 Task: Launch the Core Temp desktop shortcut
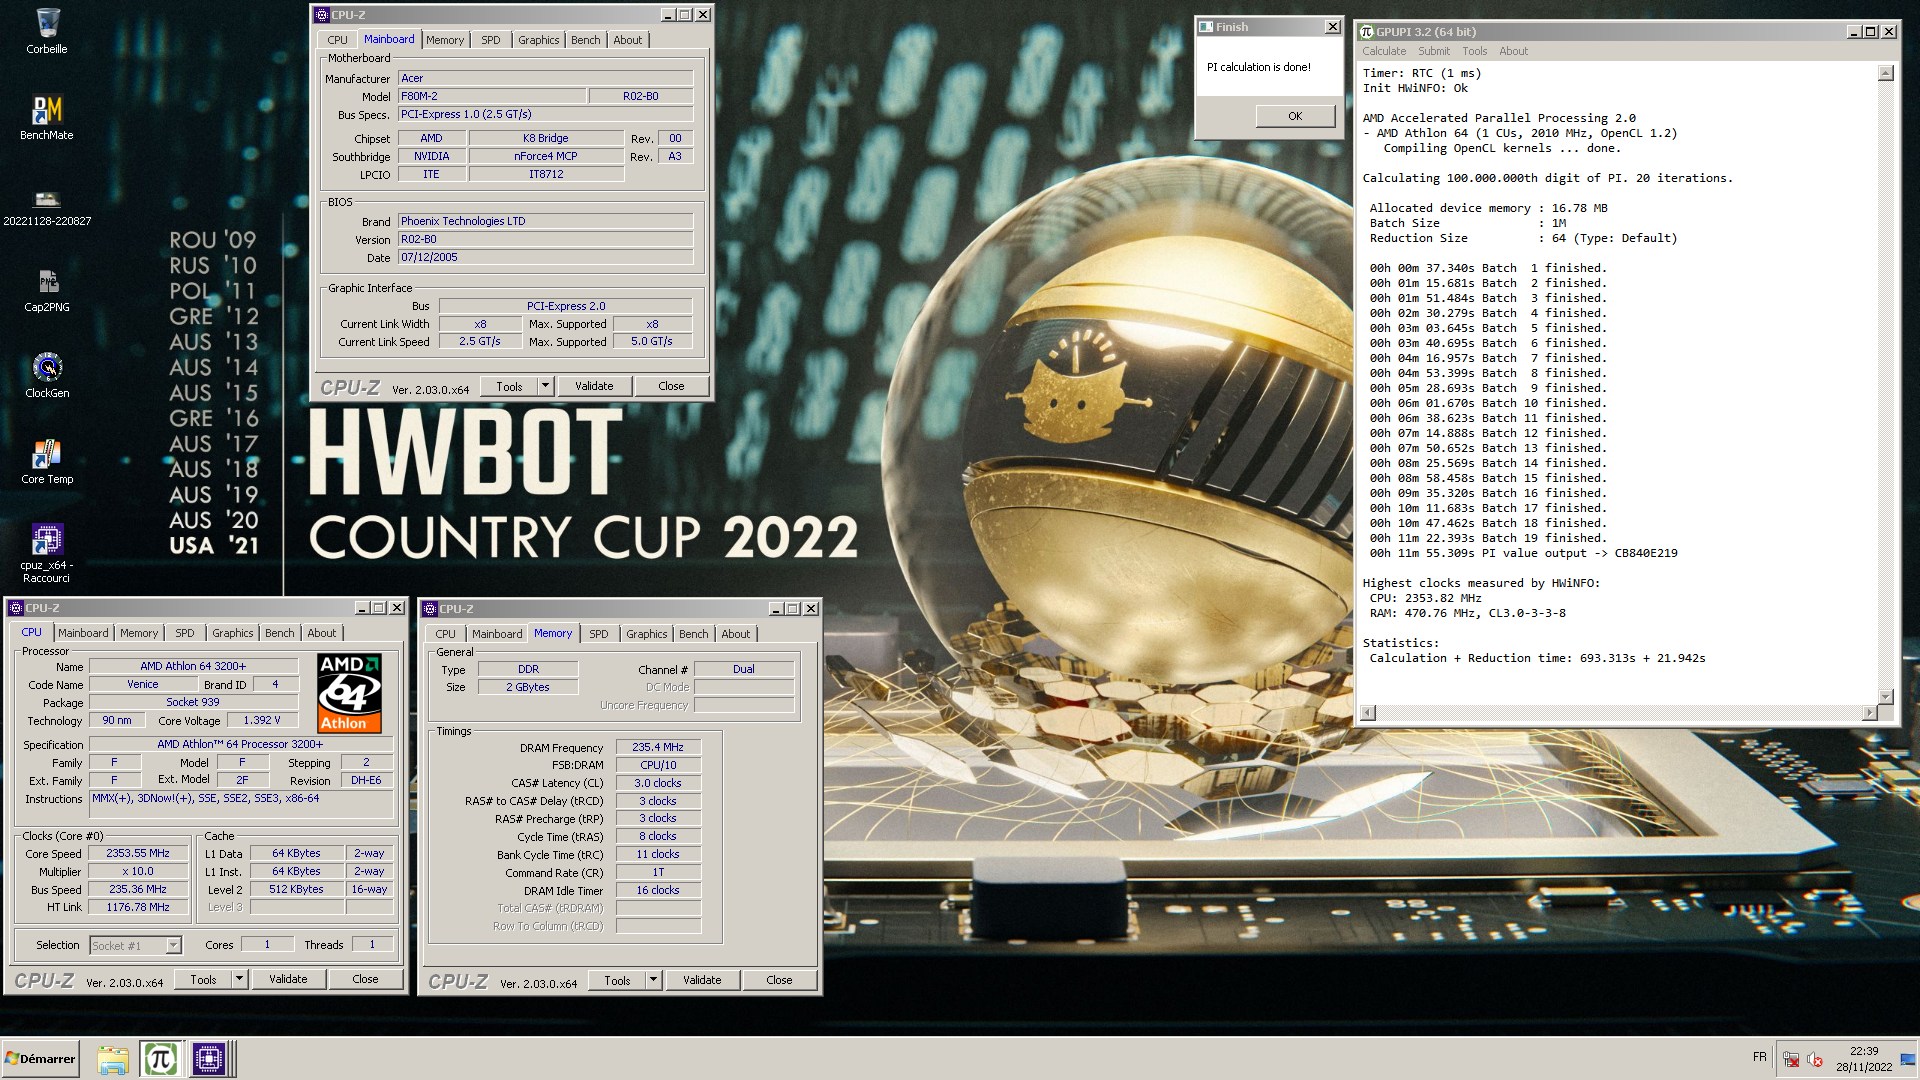coord(47,462)
